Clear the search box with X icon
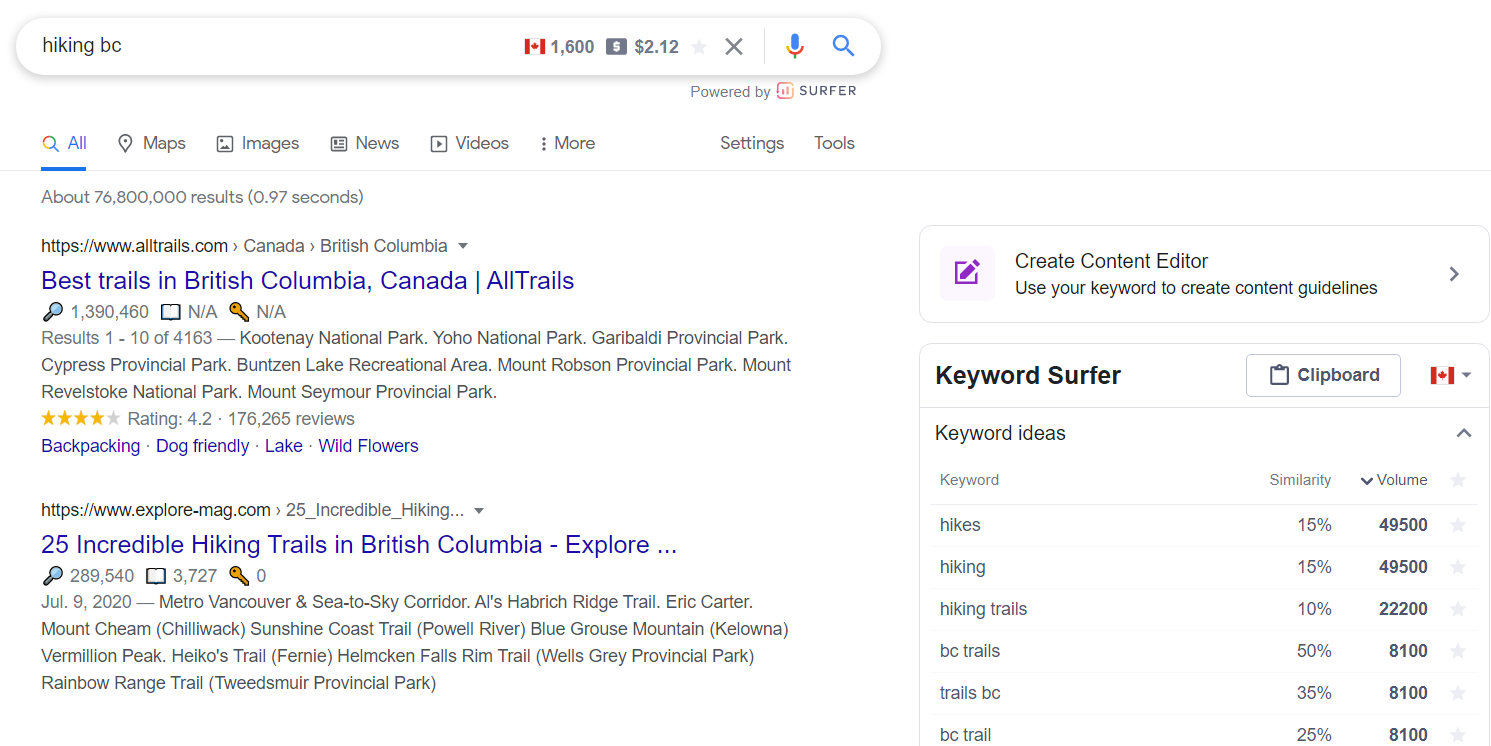The height and width of the screenshot is (746, 1491). (734, 47)
